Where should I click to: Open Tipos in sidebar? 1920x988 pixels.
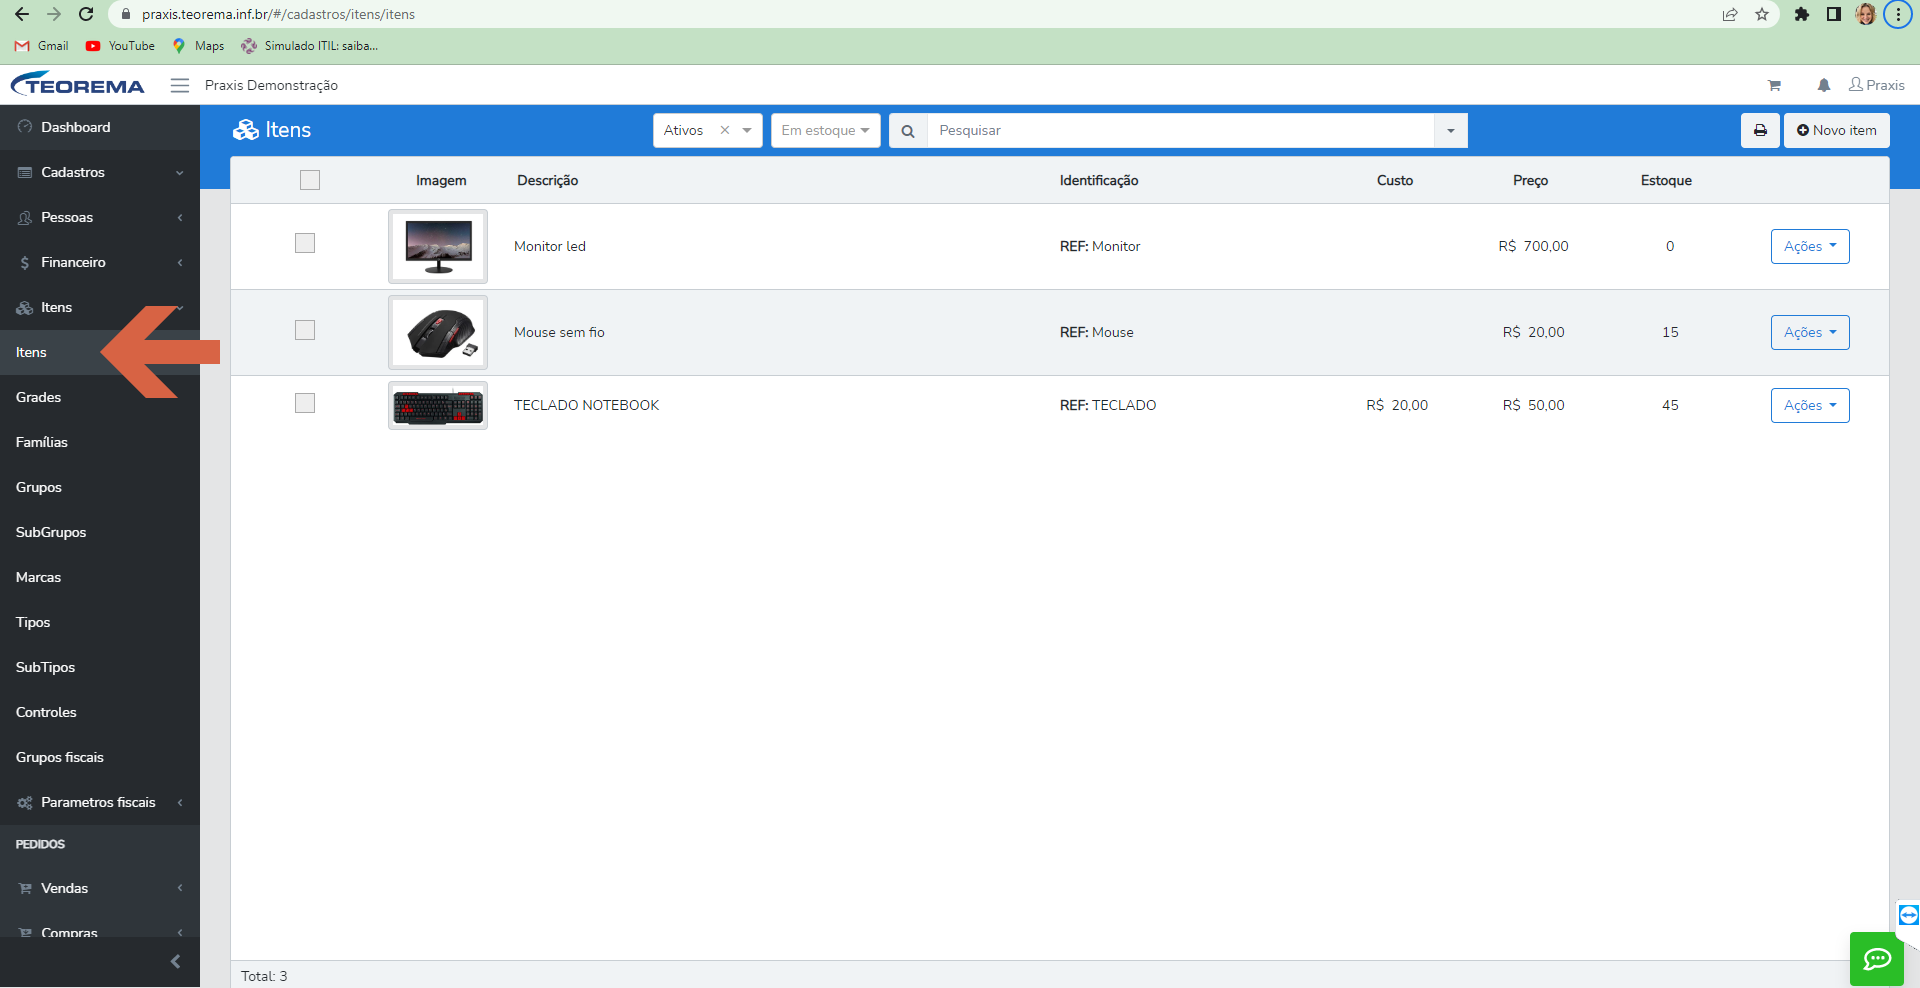(100, 623)
